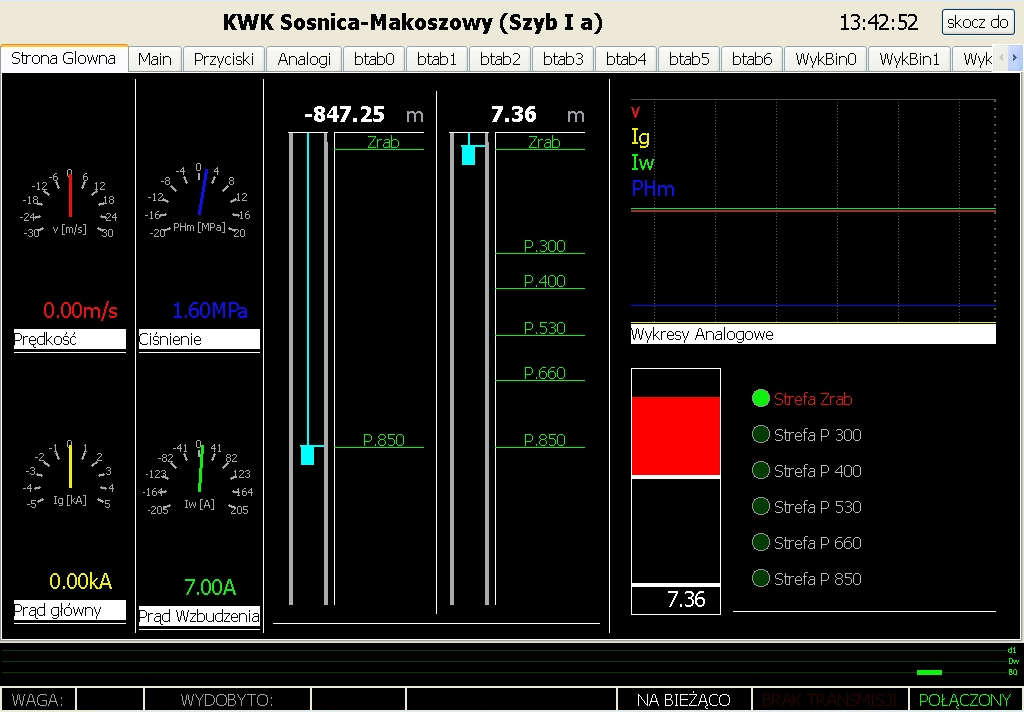Select the btab5 tab
The width and height of the screenshot is (1024, 712).
(x=689, y=59)
